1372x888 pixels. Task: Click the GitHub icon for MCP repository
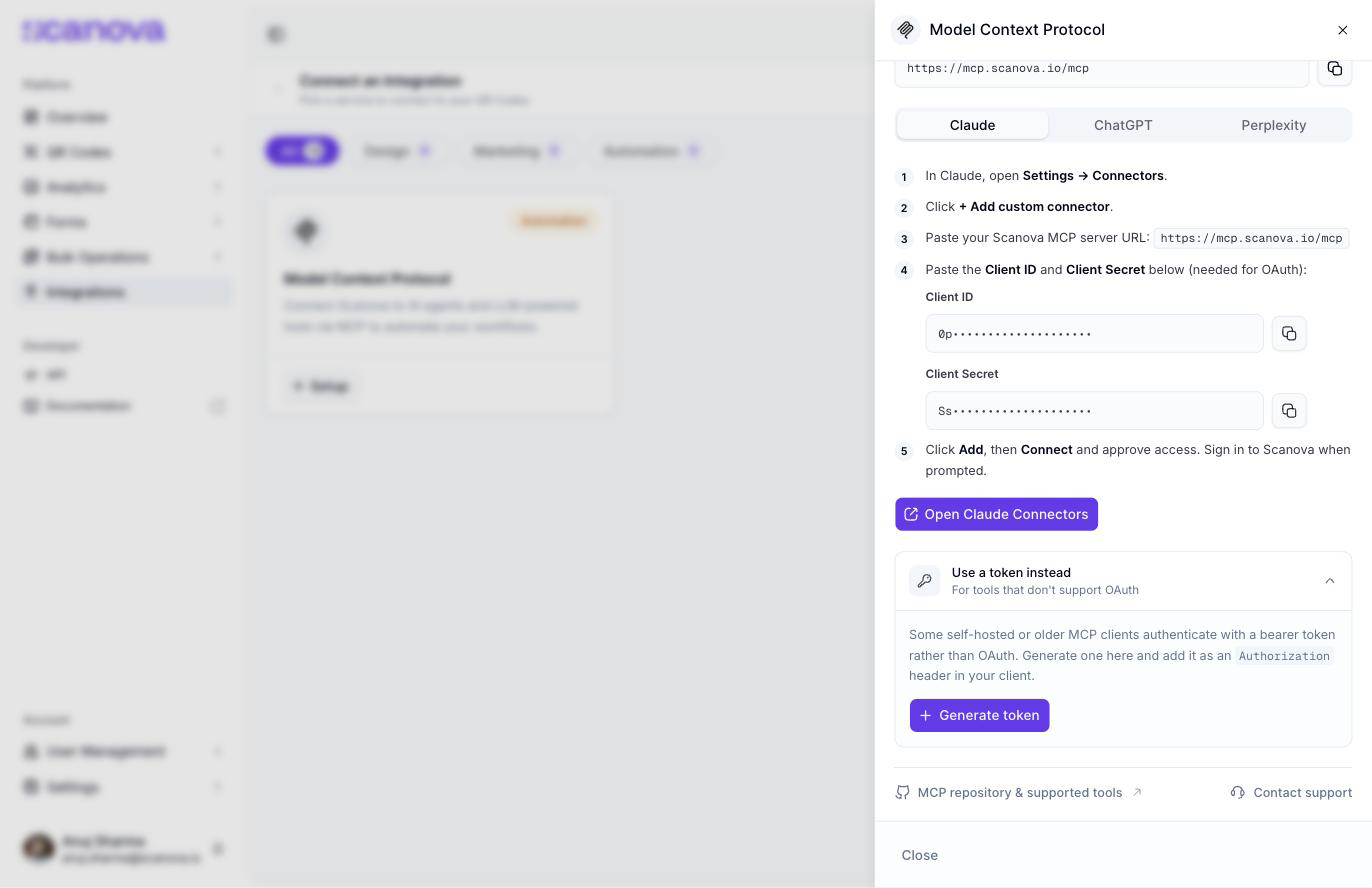click(x=903, y=793)
